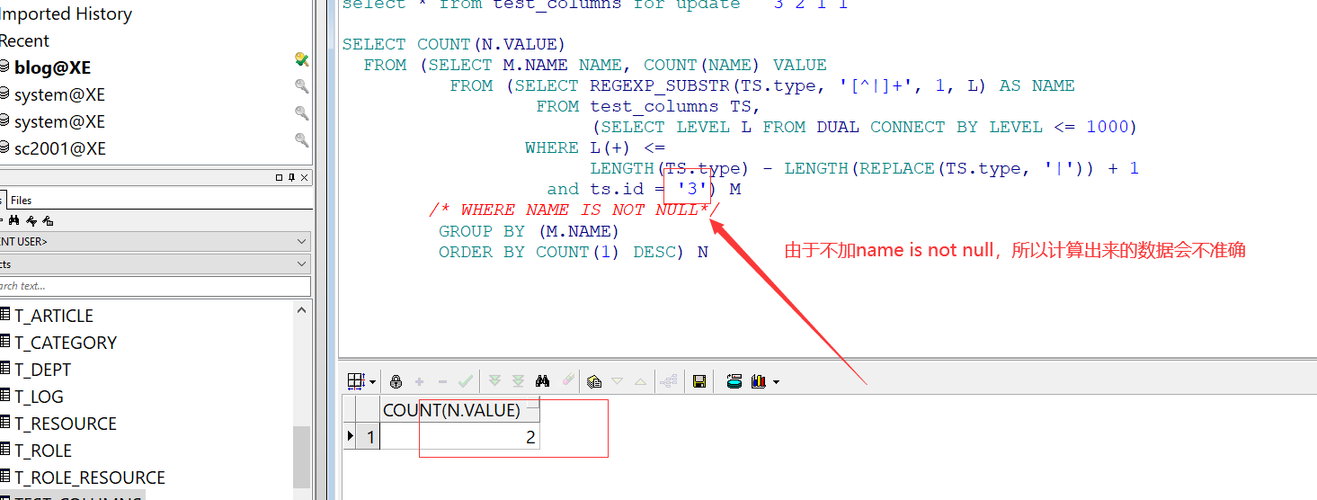Click the delete record minus icon
This screenshot has height=500, width=1317.
[x=442, y=381]
